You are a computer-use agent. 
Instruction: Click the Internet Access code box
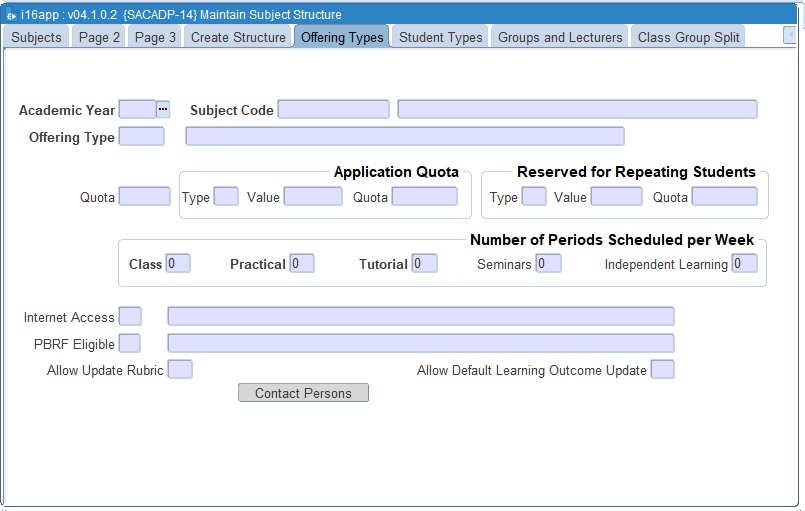coord(130,317)
